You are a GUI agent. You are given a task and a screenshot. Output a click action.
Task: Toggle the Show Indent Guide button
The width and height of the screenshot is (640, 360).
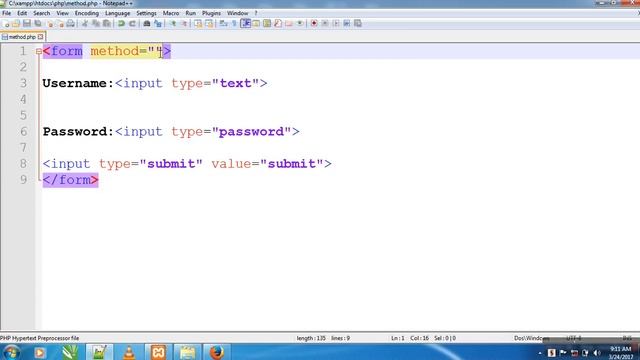click(x=245, y=24)
